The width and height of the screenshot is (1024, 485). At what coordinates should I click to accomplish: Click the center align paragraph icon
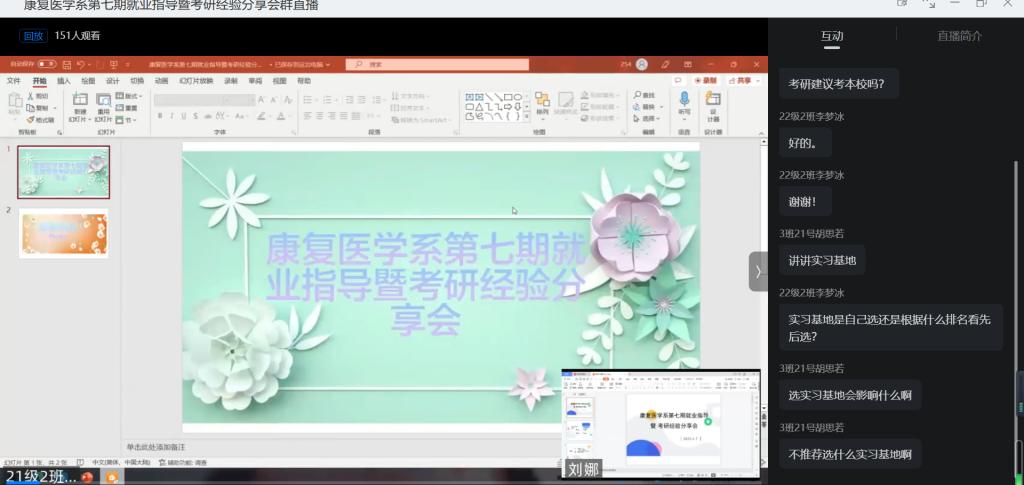320,116
